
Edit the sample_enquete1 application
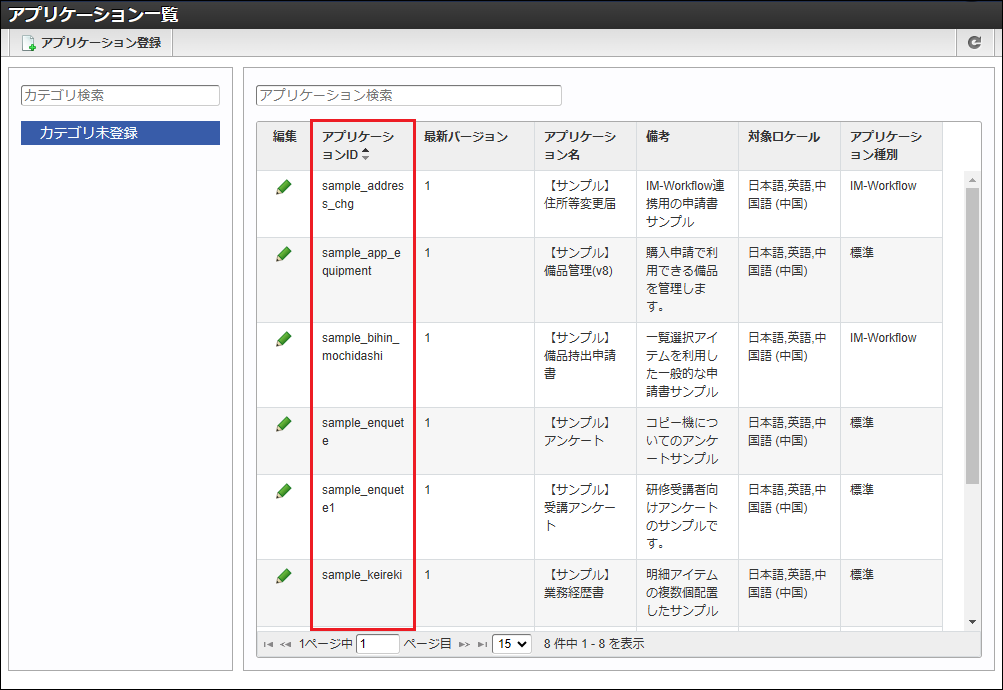click(284, 491)
